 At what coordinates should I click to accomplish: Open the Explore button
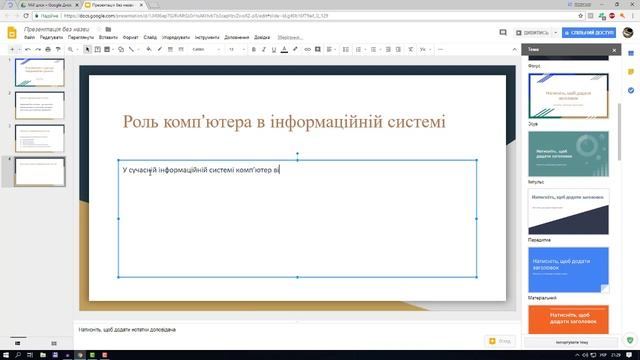tap(500, 341)
